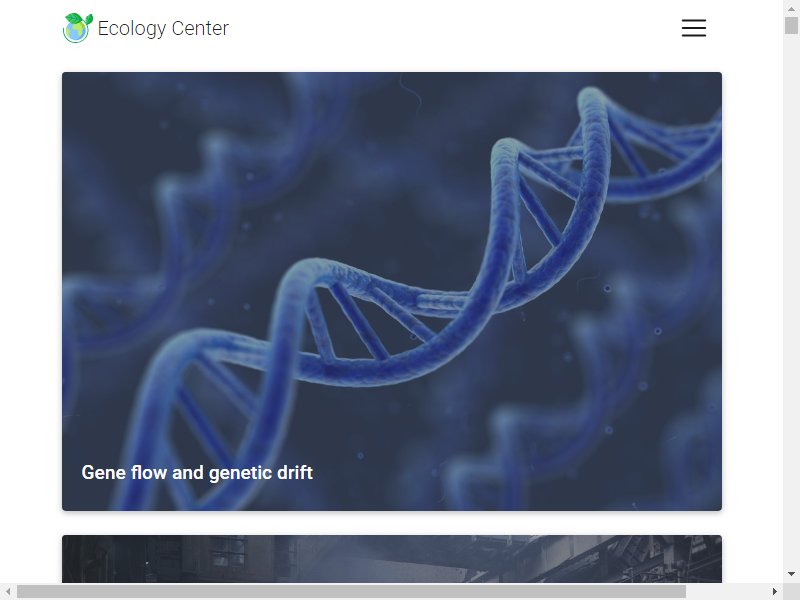Open the DNA helix article card image
Image resolution: width=800 pixels, height=600 pixels.
coord(392,291)
